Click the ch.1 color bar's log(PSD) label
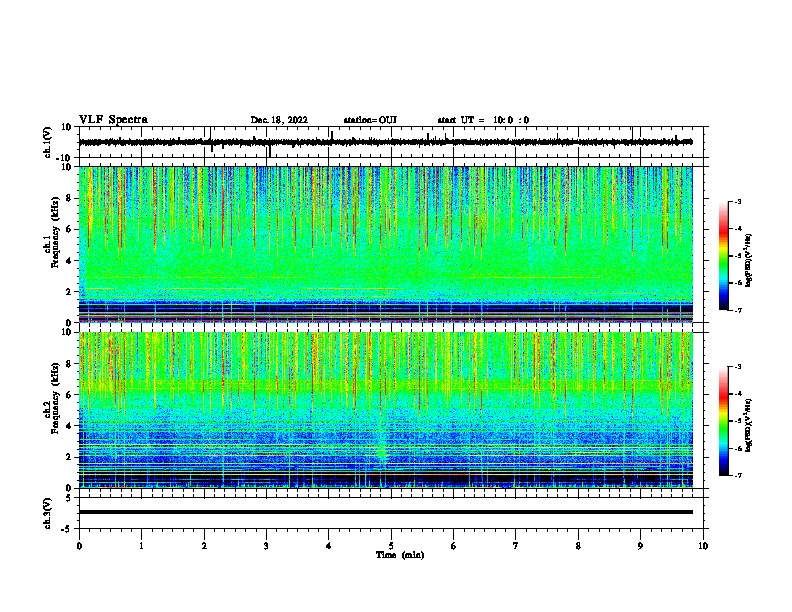 coord(749,260)
